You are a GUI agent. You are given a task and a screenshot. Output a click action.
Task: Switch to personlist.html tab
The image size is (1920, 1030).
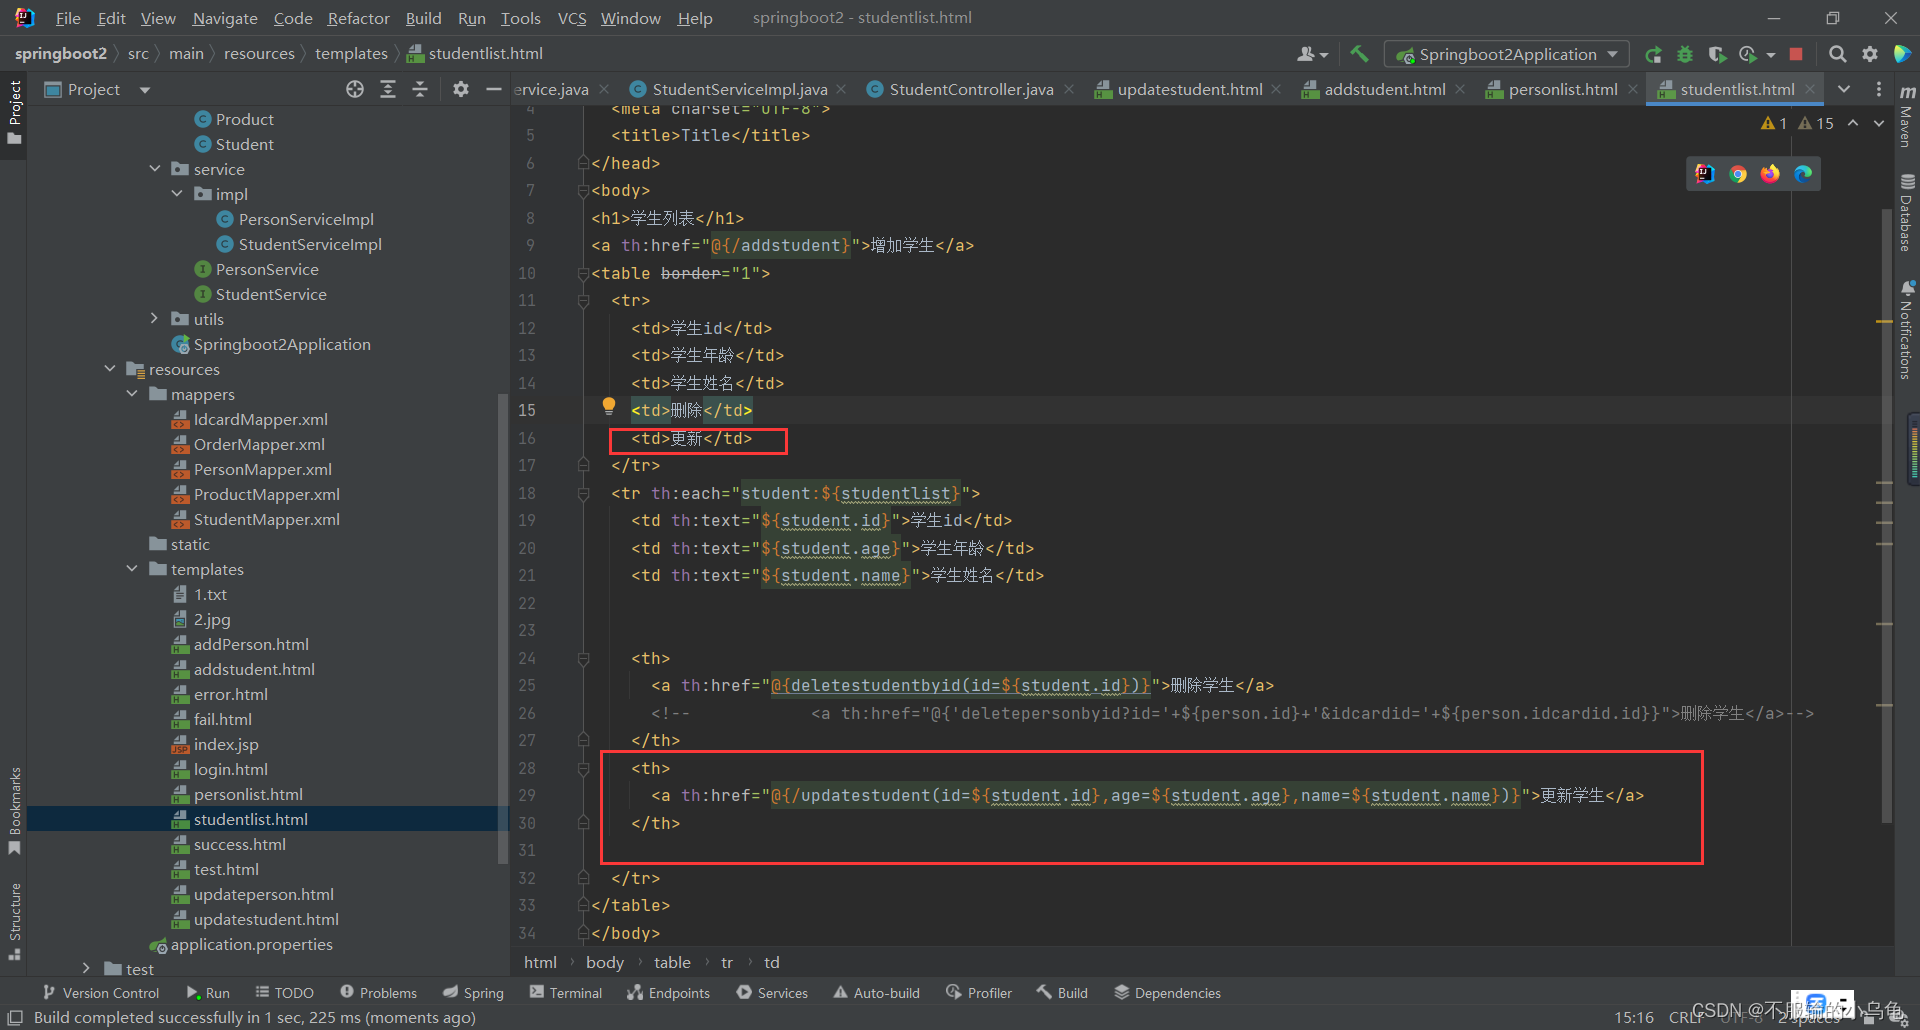[1563, 89]
